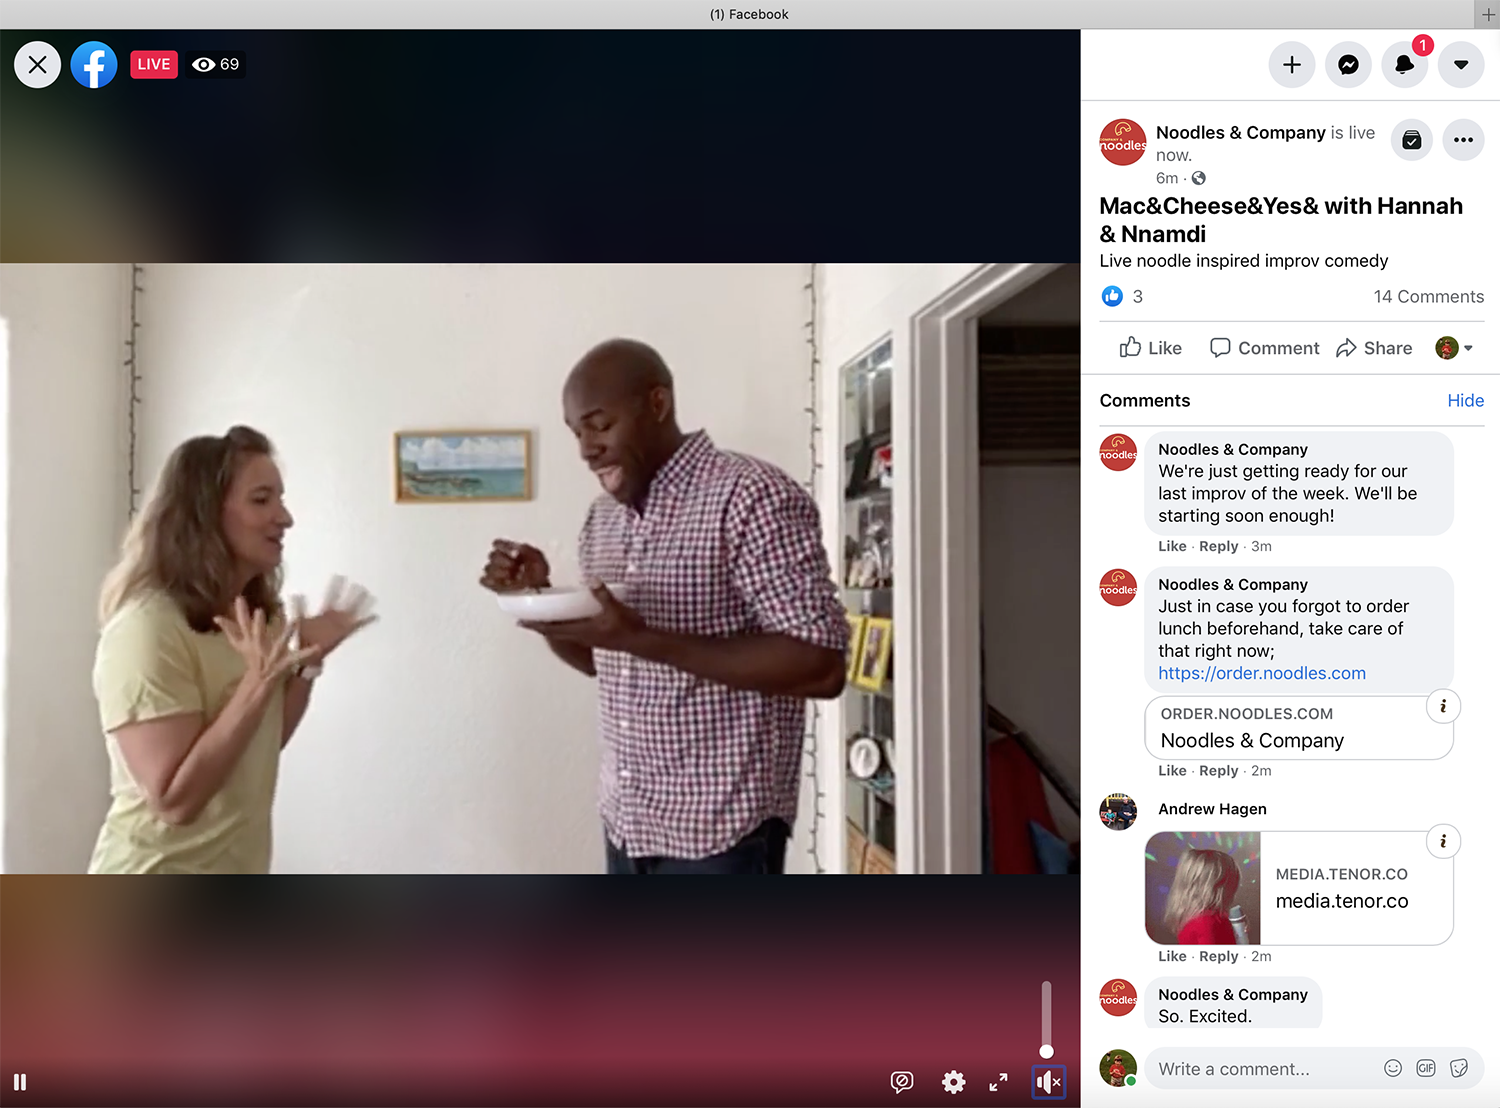Open the Noodles & Company page avatar in the post header
Image resolution: width=1500 pixels, height=1108 pixels.
[x=1123, y=142]
